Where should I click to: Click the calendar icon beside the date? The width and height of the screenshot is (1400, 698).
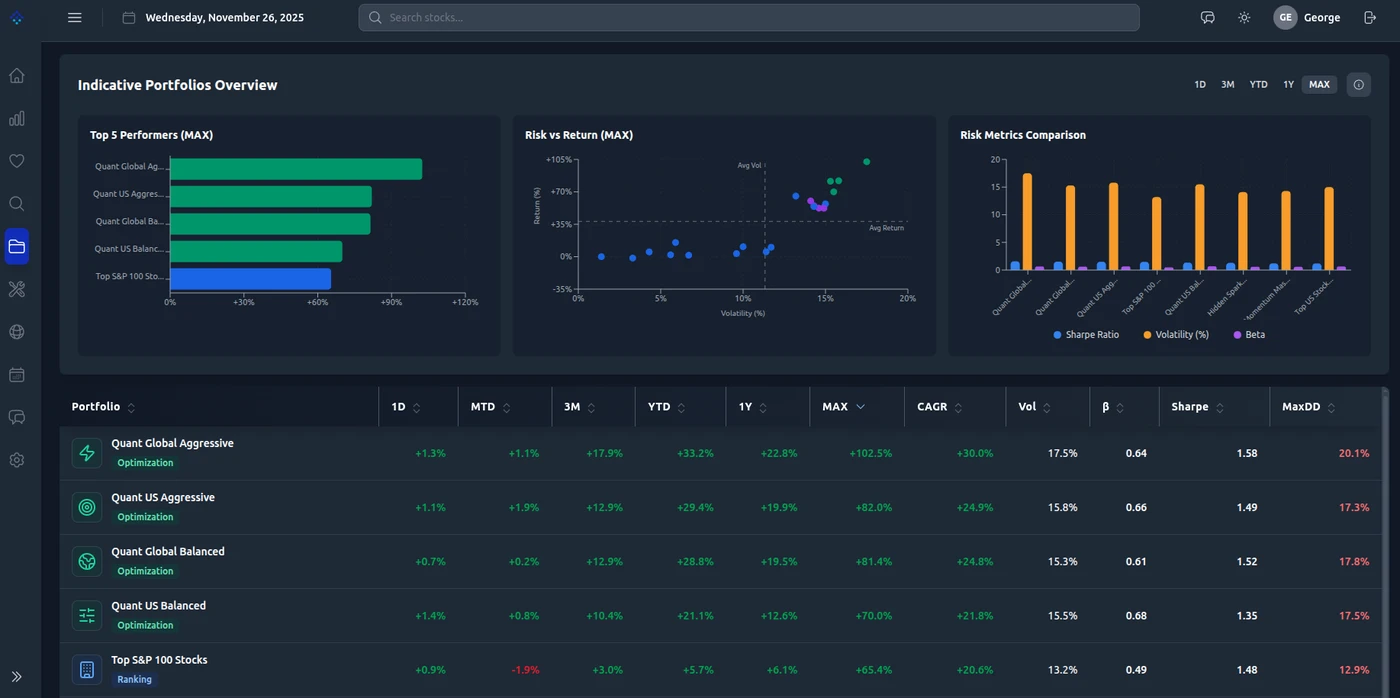click(x=129, y=17)
